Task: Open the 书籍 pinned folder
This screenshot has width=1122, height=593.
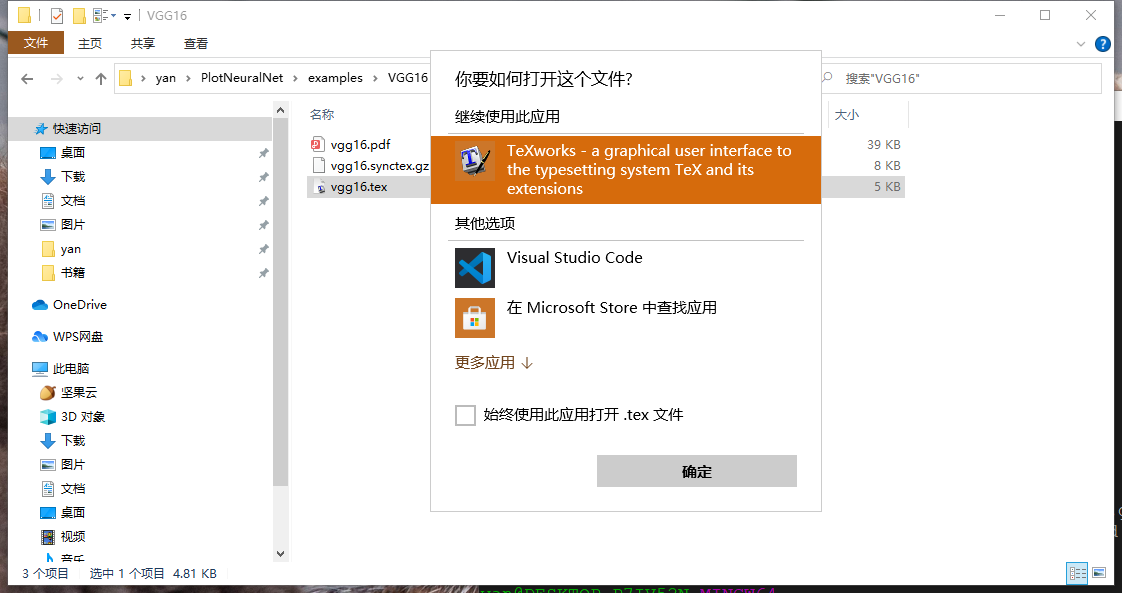Action: pyautogui.click(x=73, y=273)
